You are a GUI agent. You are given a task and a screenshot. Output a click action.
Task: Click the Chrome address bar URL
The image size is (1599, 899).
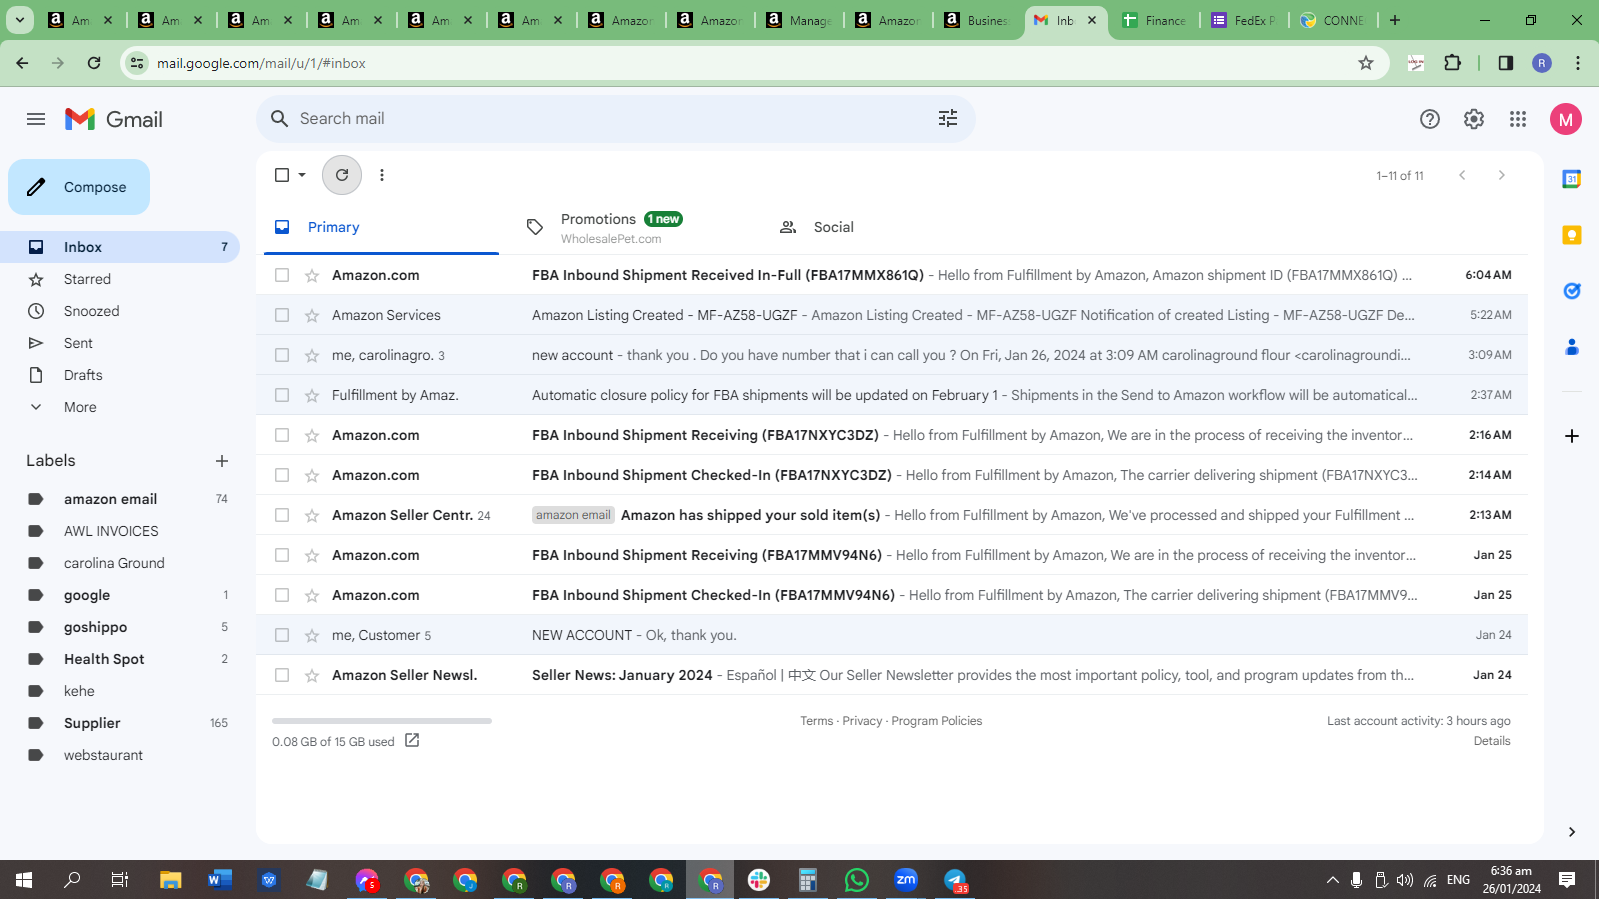261,63
